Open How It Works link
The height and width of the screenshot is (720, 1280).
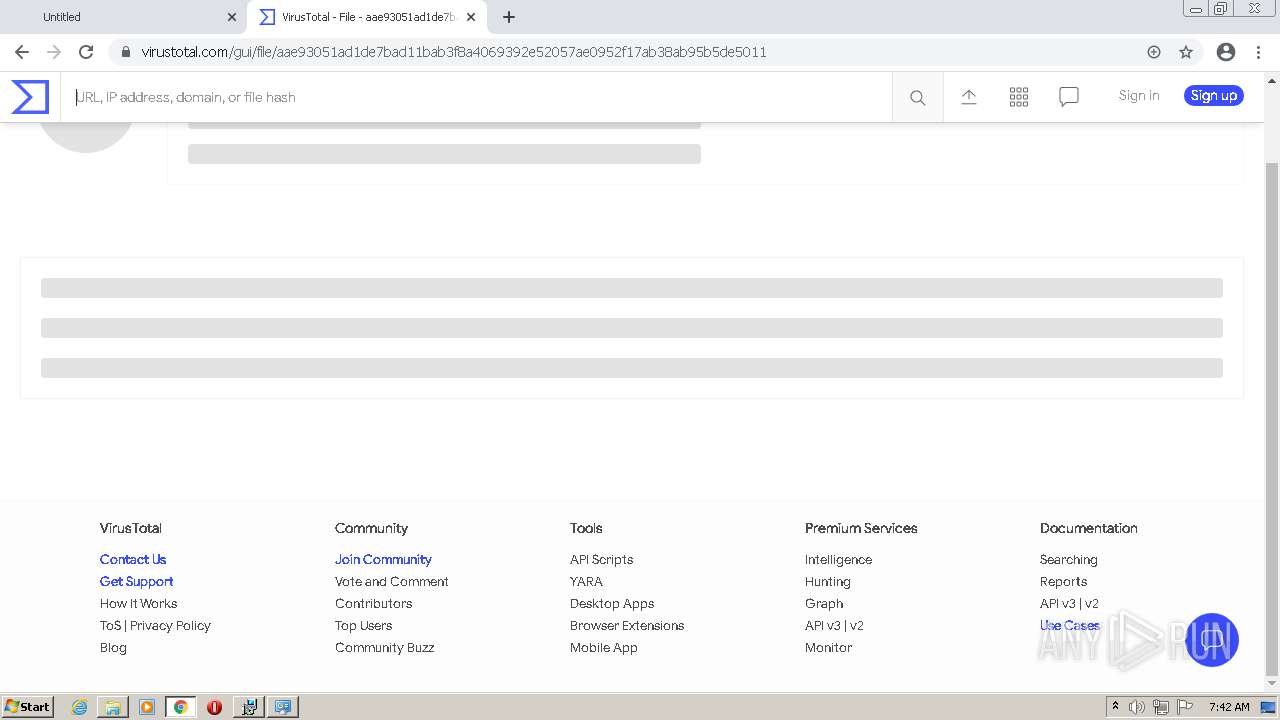pyautogui.click(x=138, y=603)
